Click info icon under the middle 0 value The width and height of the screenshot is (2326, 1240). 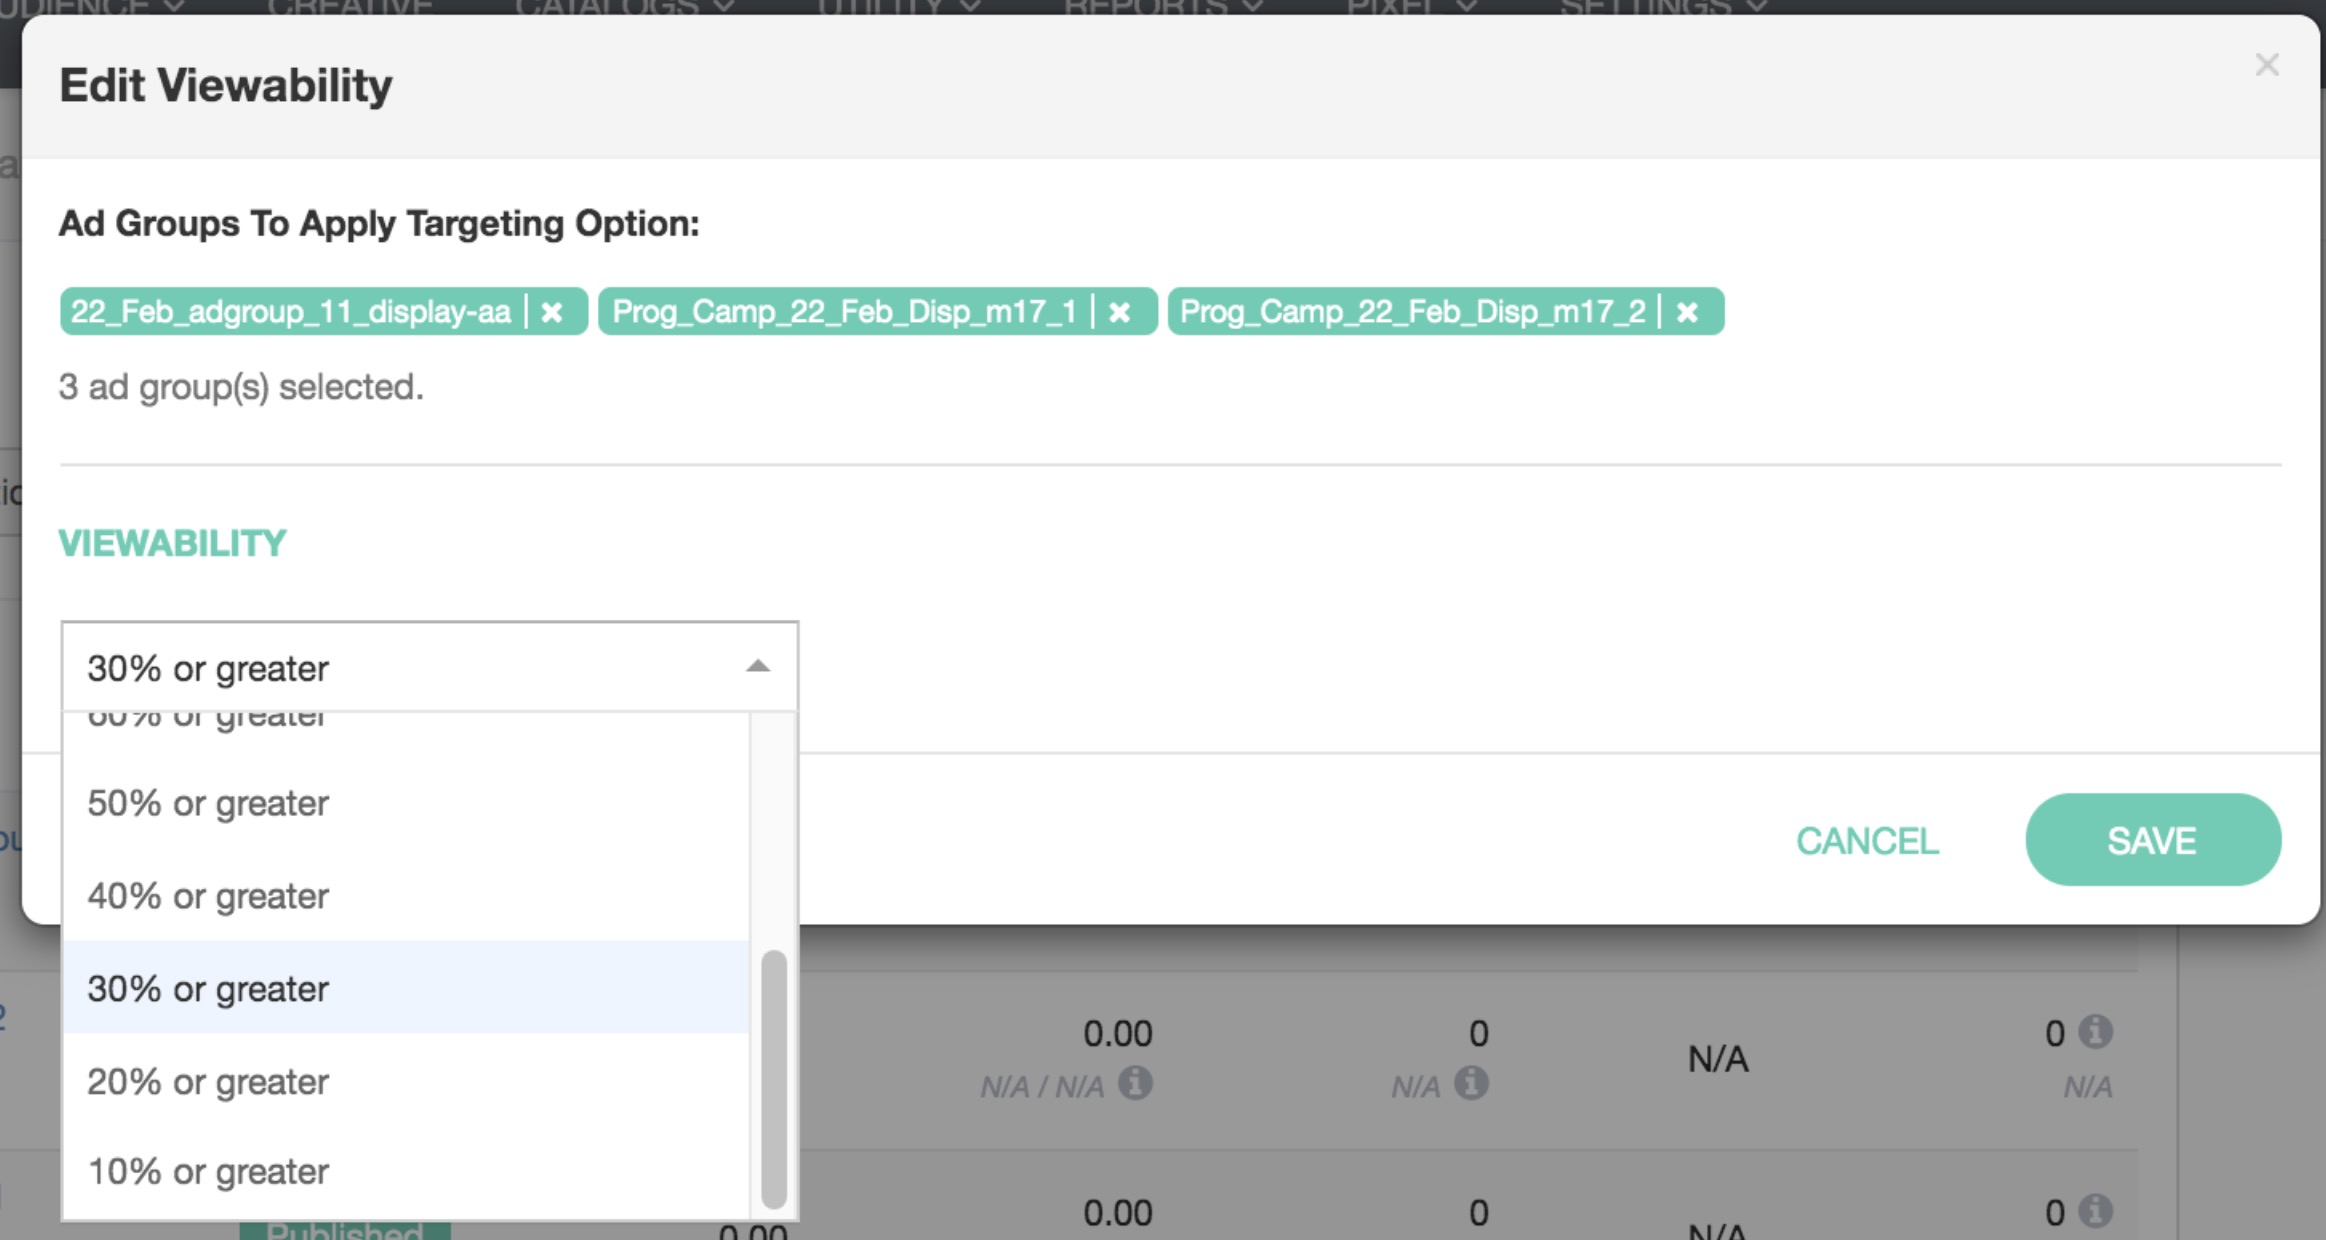pyautogui.click(x=1471, y=1083)
